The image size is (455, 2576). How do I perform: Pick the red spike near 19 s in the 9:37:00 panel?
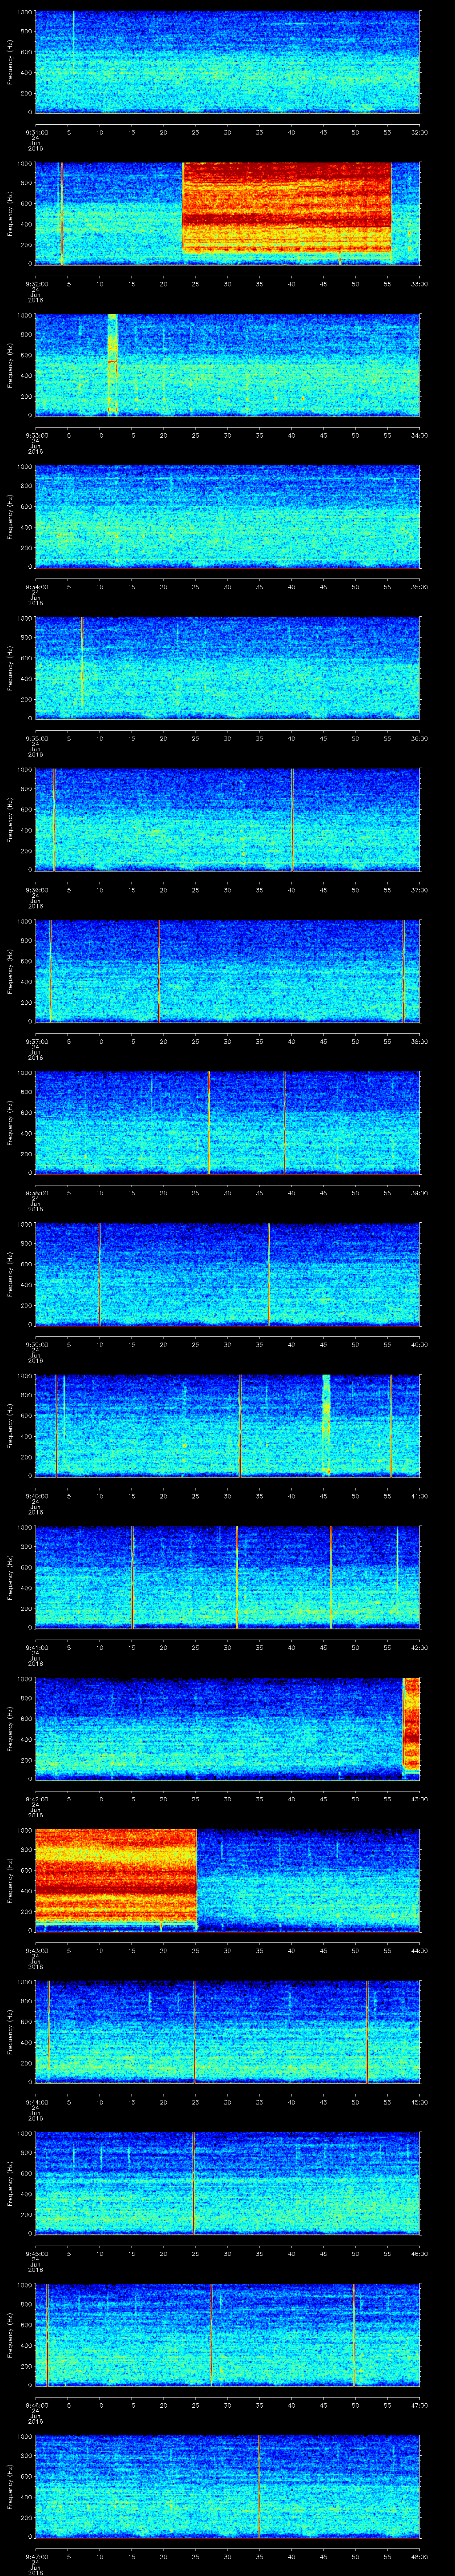tap(158, 971)
